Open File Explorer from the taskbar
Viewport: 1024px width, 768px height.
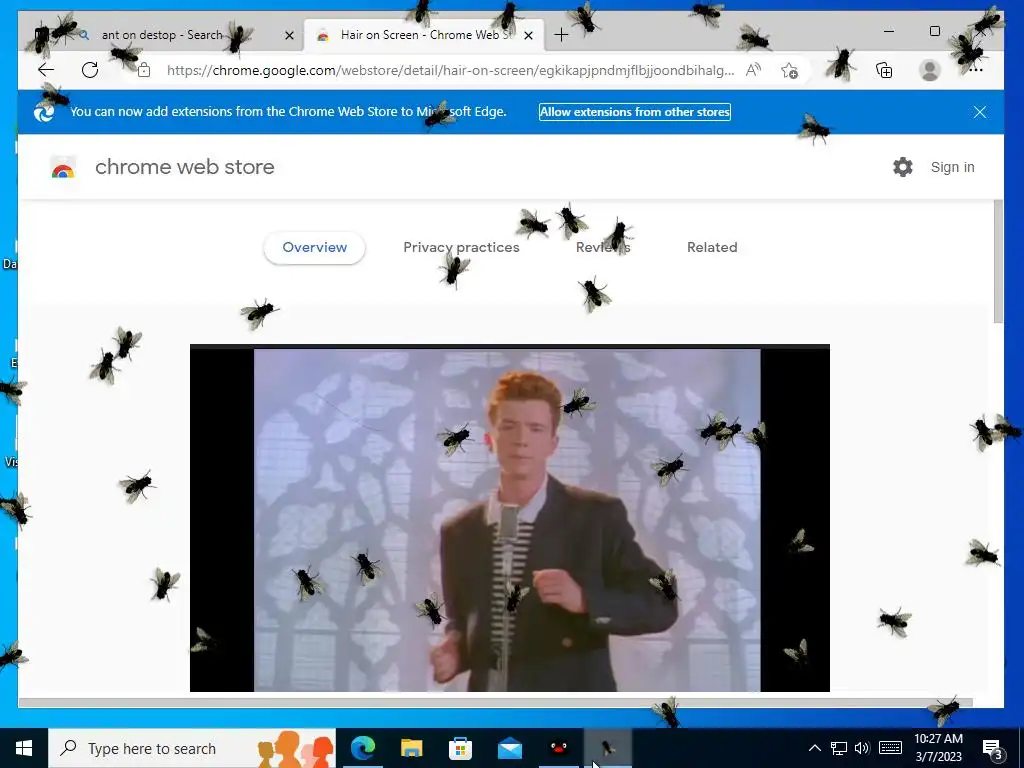pyautogui.click(x=411, y=748)
